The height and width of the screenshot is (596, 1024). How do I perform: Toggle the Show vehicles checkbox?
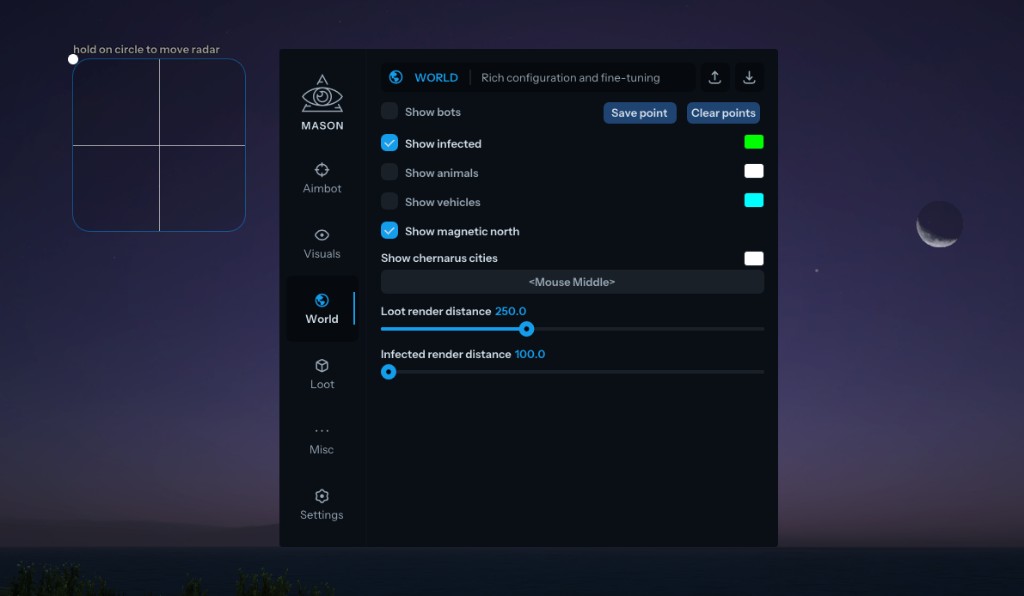390,201
